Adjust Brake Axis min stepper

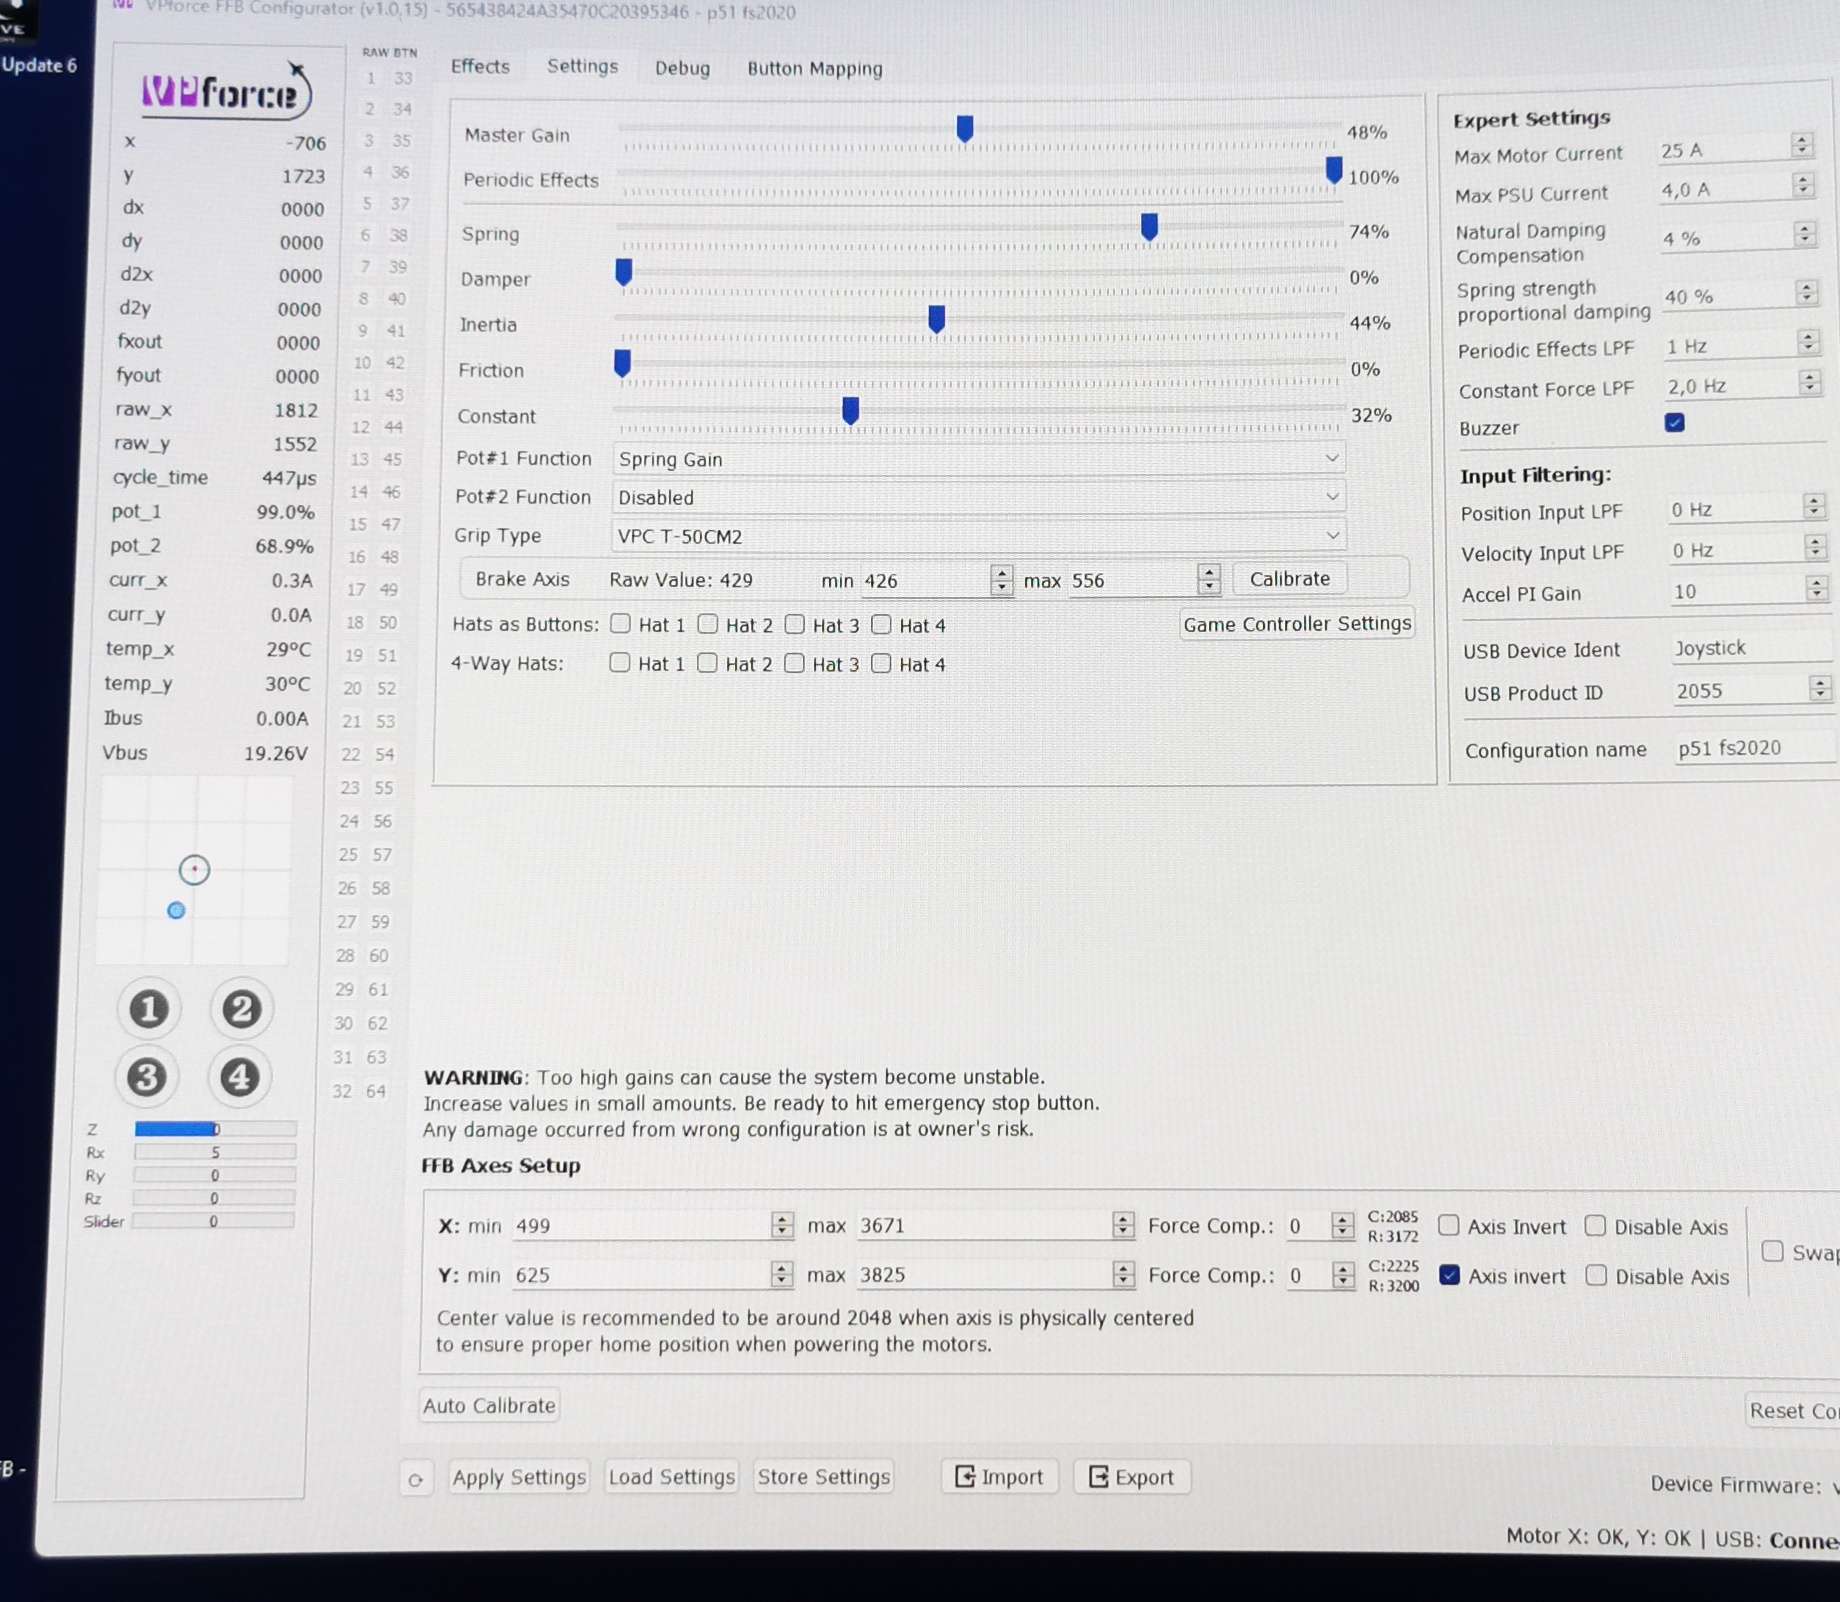point(1001,580)
